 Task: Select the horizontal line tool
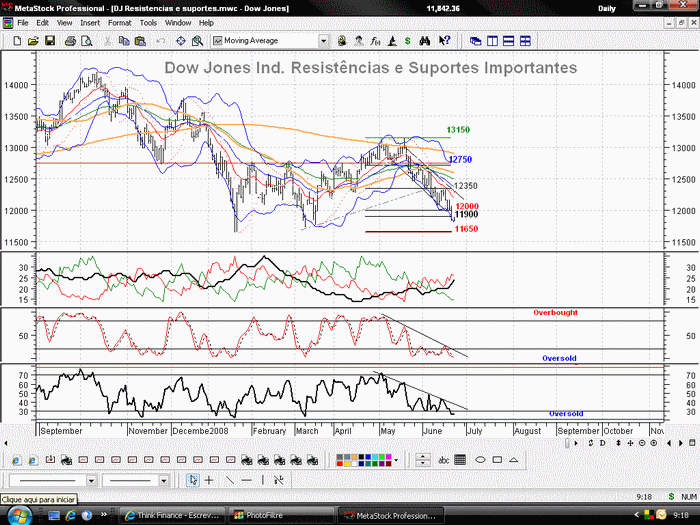click(x=246, y=480)
